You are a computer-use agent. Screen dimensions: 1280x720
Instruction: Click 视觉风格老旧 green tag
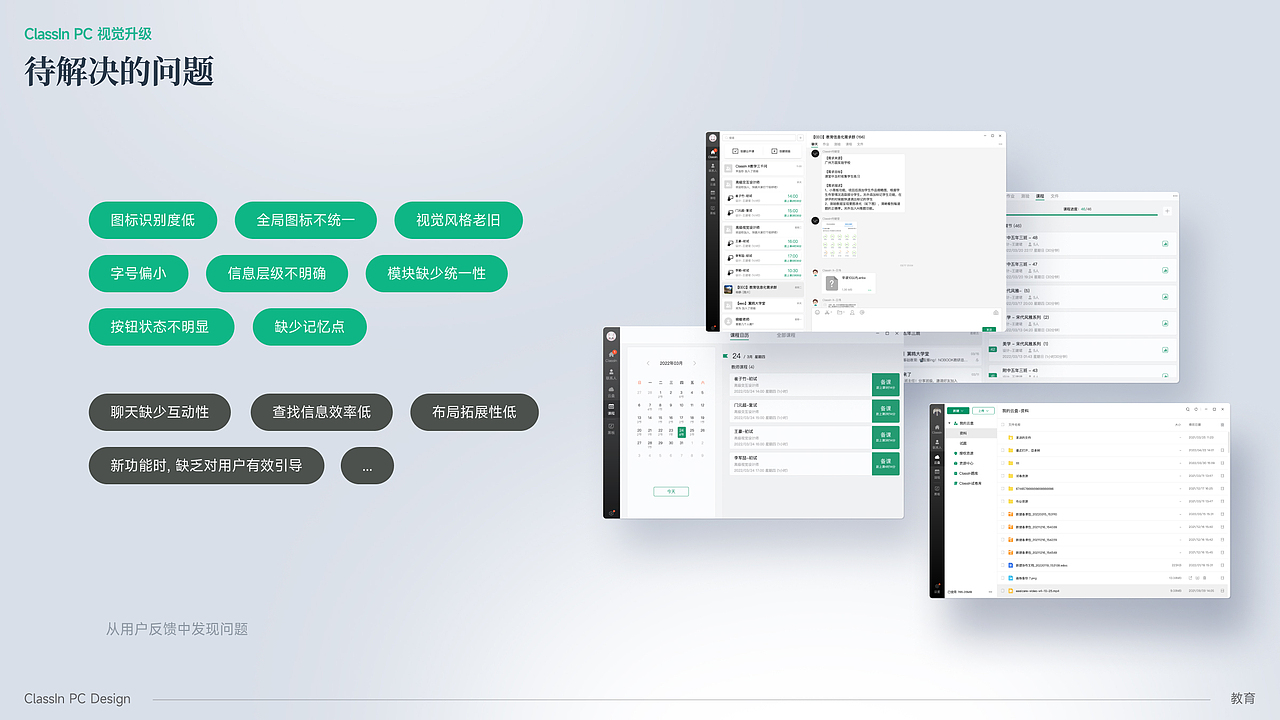click(458, 220)
